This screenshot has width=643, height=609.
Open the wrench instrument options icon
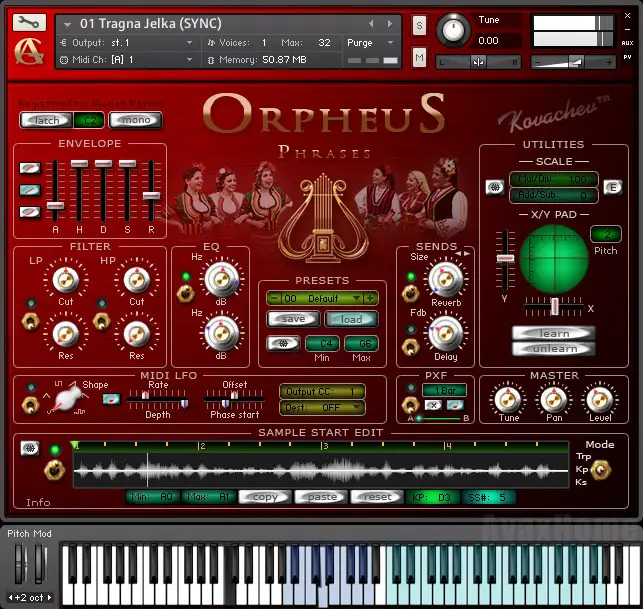[29, 22]
